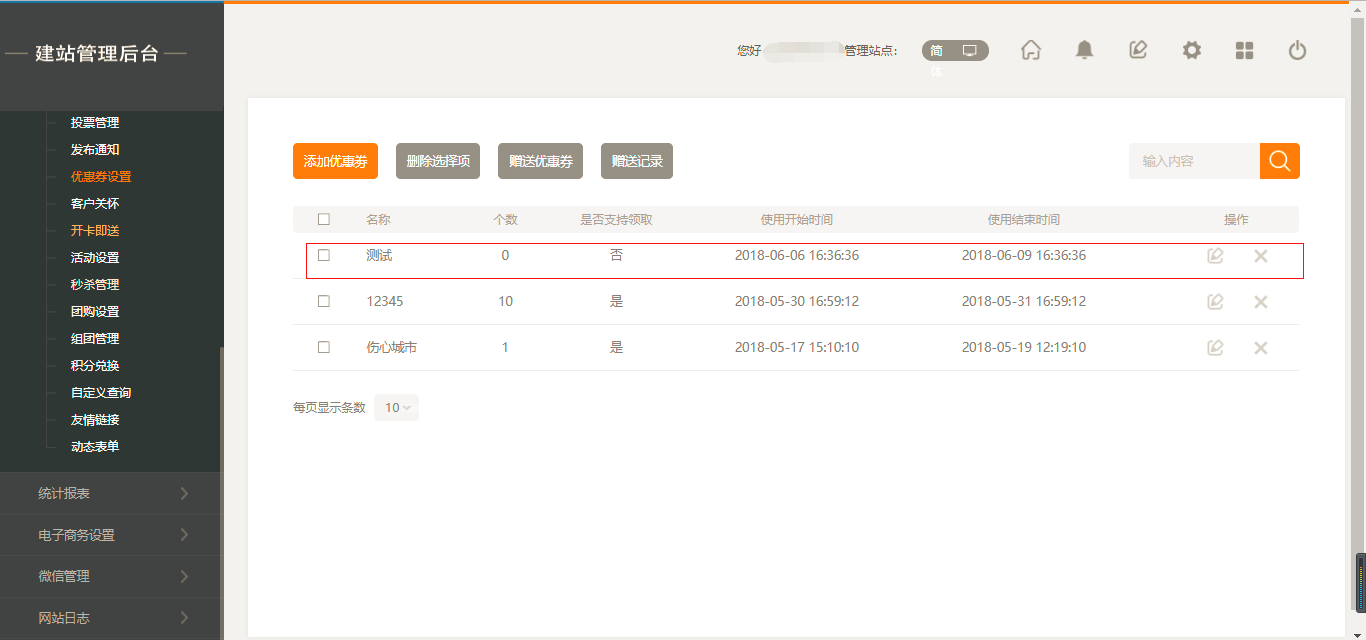This screenshot has width=1366, height=640.
Task: Go to 积分兑换 menu item
Action: click(x=95, y=366)
